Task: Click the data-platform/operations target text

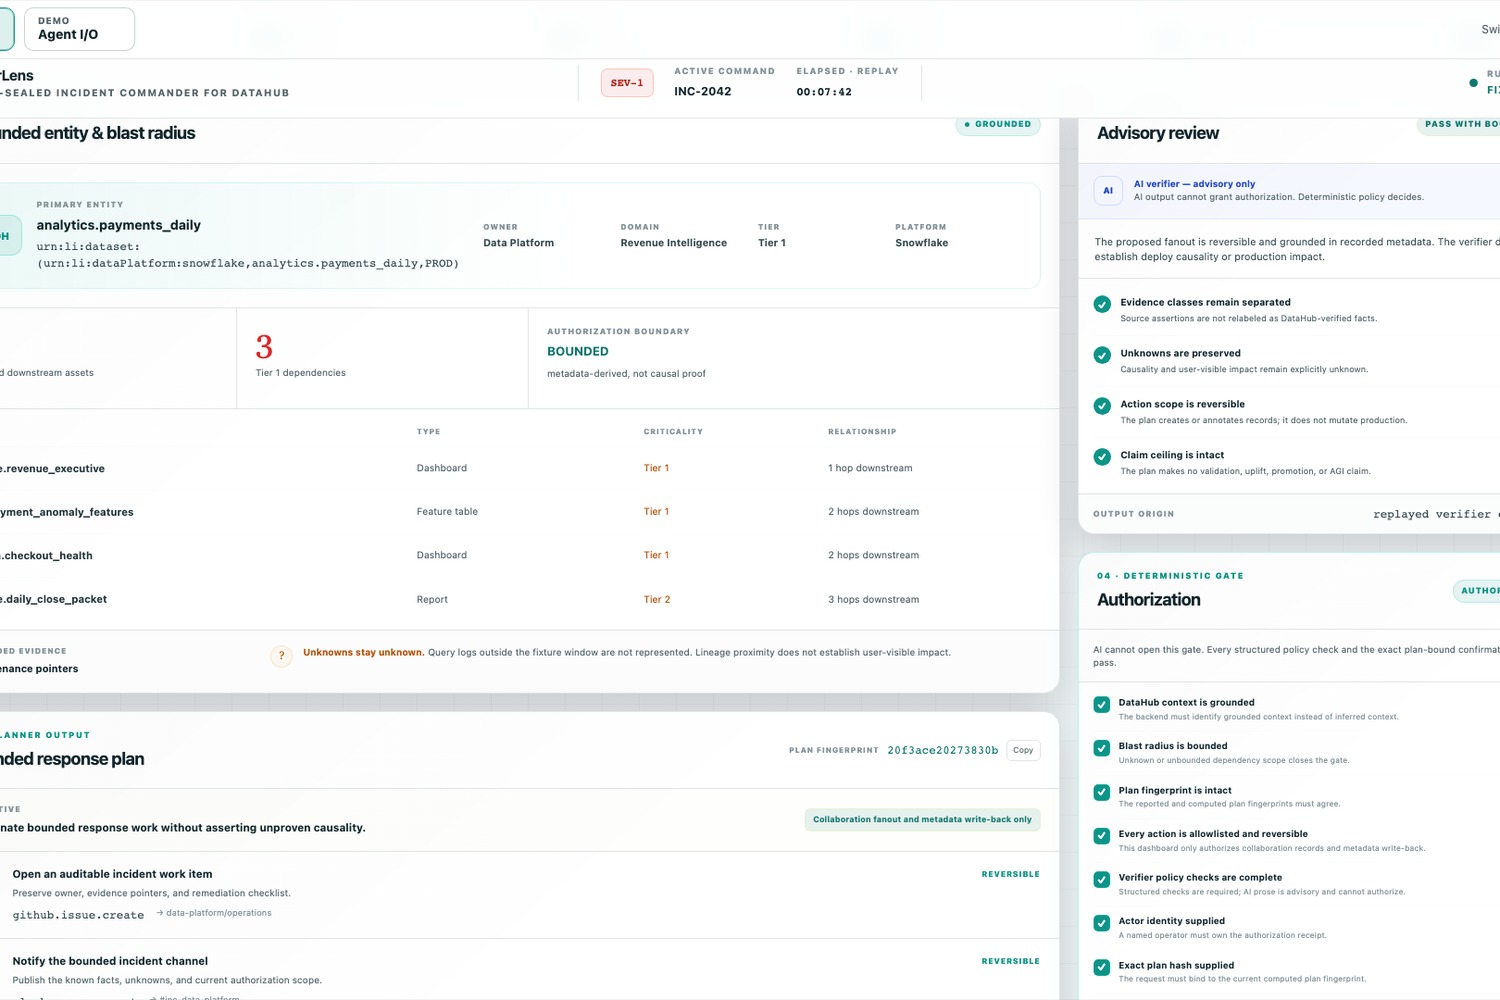Action: pyautogui.click(x=219, y=913)
